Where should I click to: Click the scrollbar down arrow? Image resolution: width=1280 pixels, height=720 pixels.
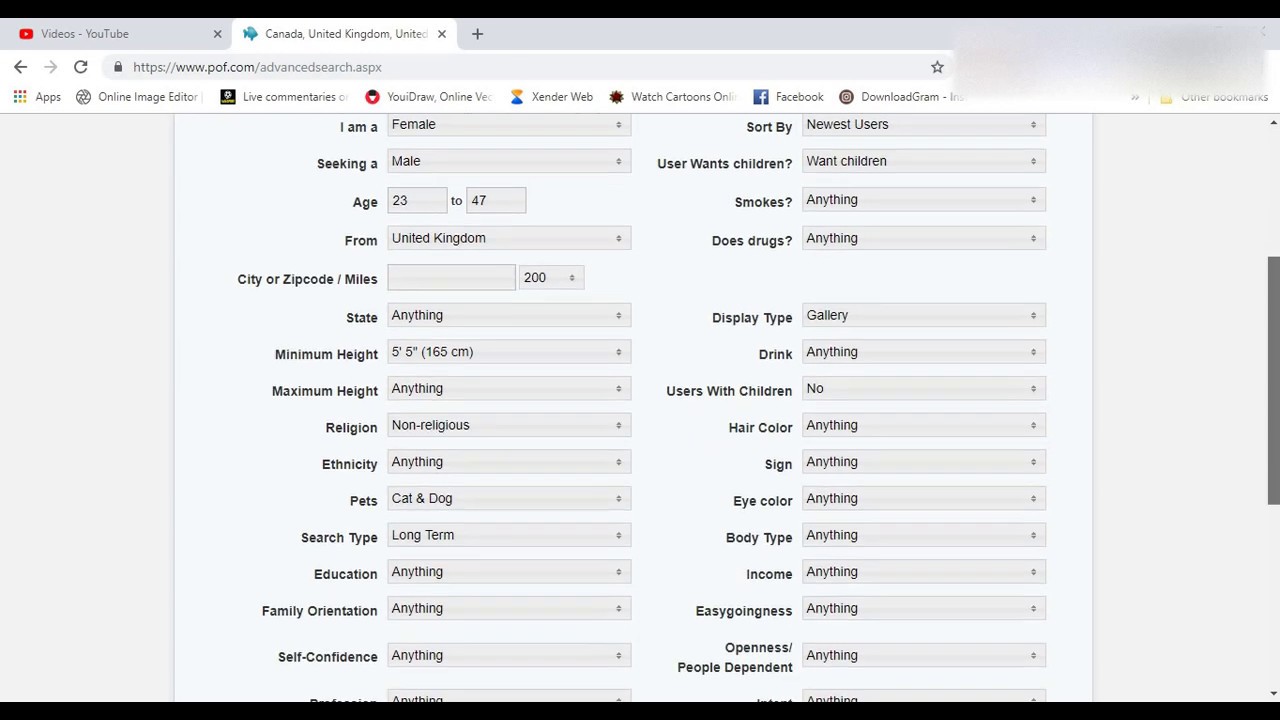click(1273, 693)
